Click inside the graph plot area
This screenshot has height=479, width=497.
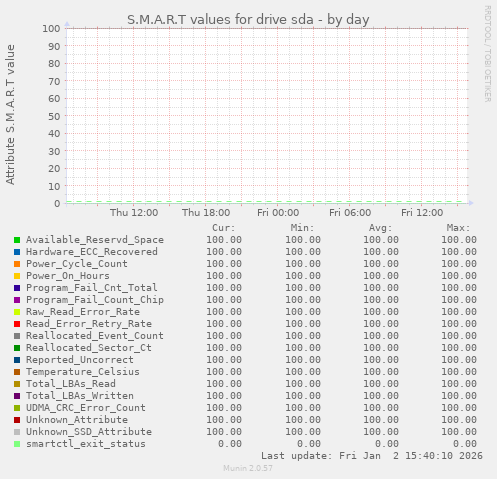pyautogui.click(x=267, y=116)
